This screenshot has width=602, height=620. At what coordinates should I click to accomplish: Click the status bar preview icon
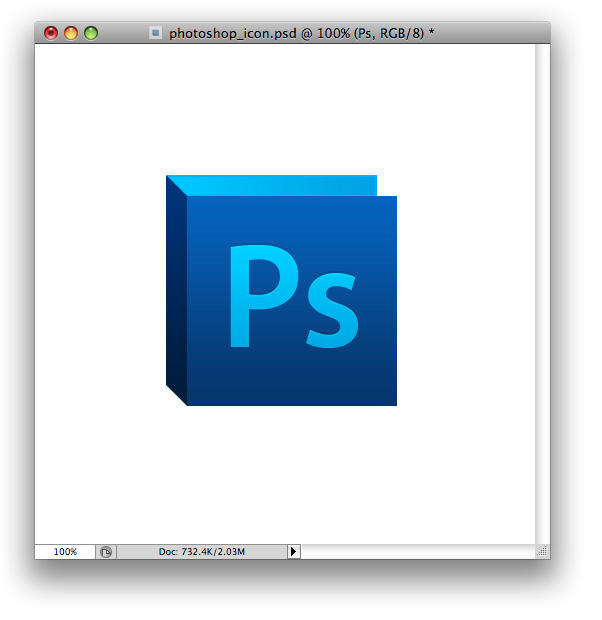pyautogui.click(x=106, y=552)
